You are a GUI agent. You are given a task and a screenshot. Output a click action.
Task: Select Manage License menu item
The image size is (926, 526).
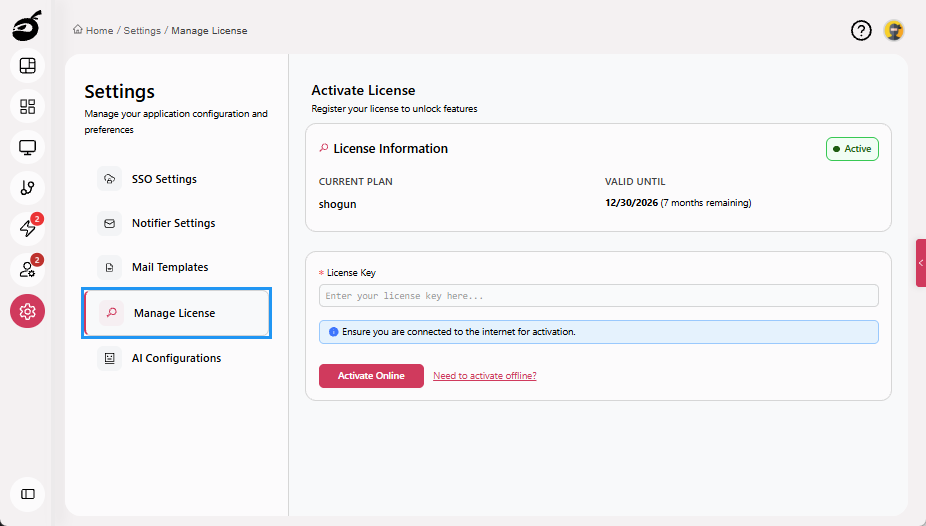click(177, 313)
